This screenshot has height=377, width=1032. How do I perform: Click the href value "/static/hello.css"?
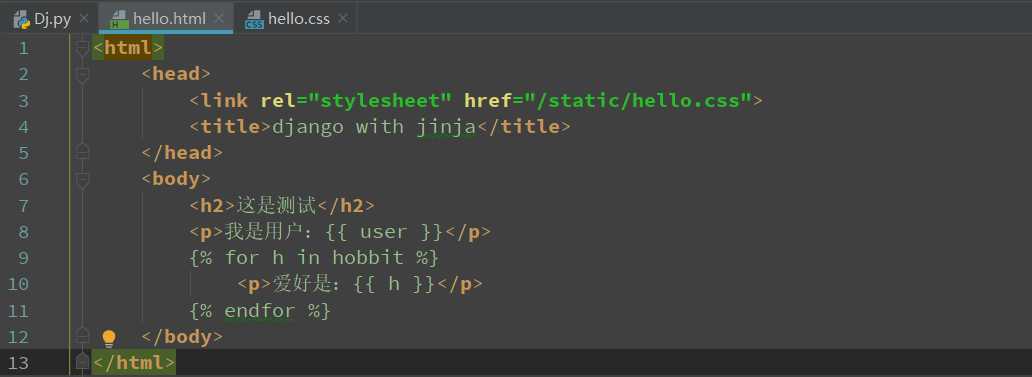pyautogui.click(x=638, y=101)
